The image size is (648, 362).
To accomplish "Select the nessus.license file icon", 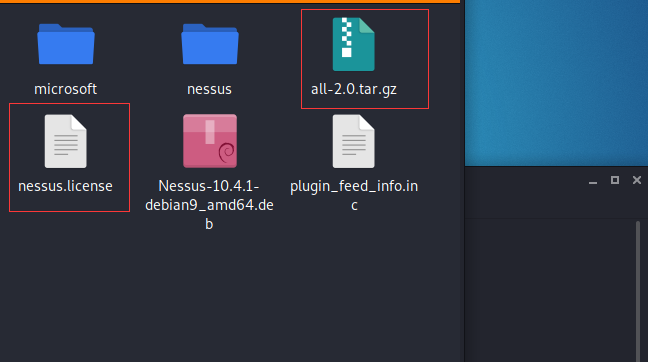I will point(66,141).
